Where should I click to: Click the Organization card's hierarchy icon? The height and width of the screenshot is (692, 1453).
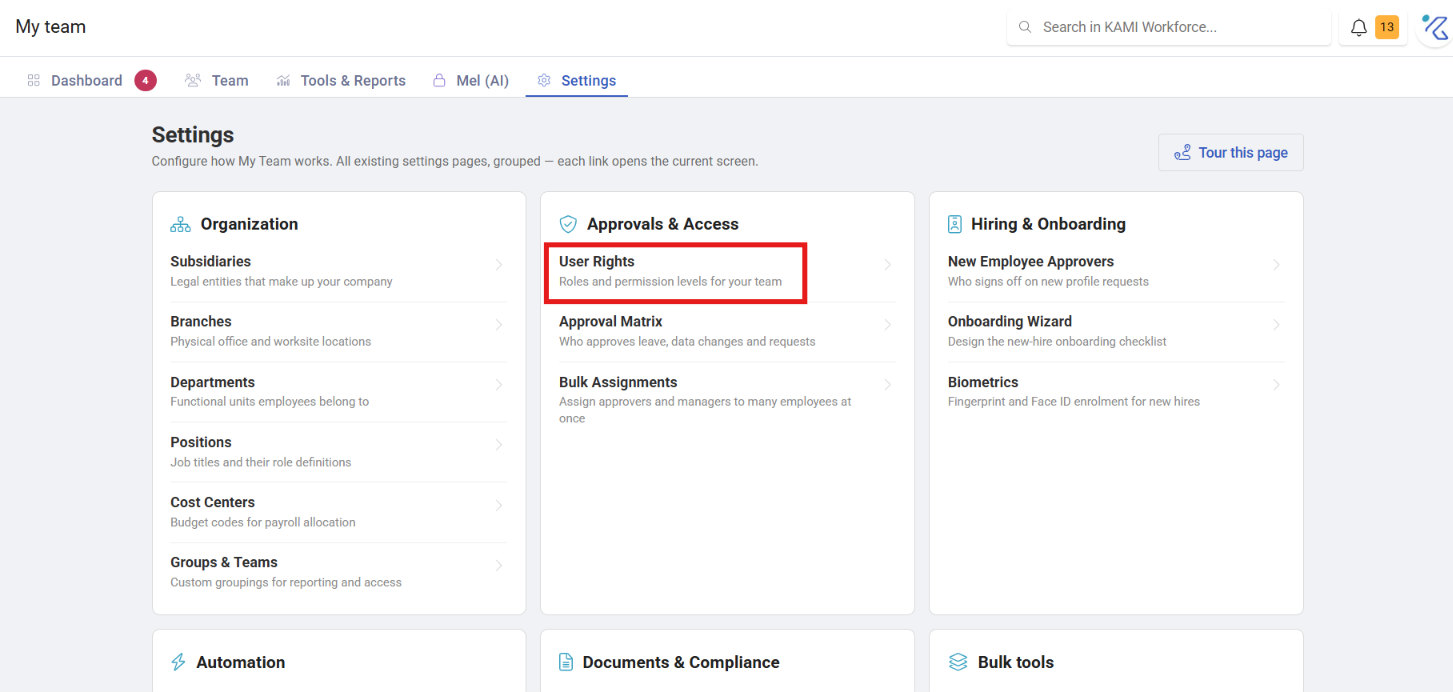(180, 224)
